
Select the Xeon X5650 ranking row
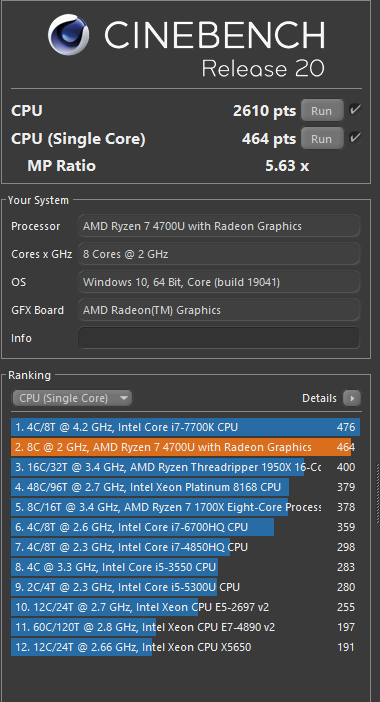185,647
